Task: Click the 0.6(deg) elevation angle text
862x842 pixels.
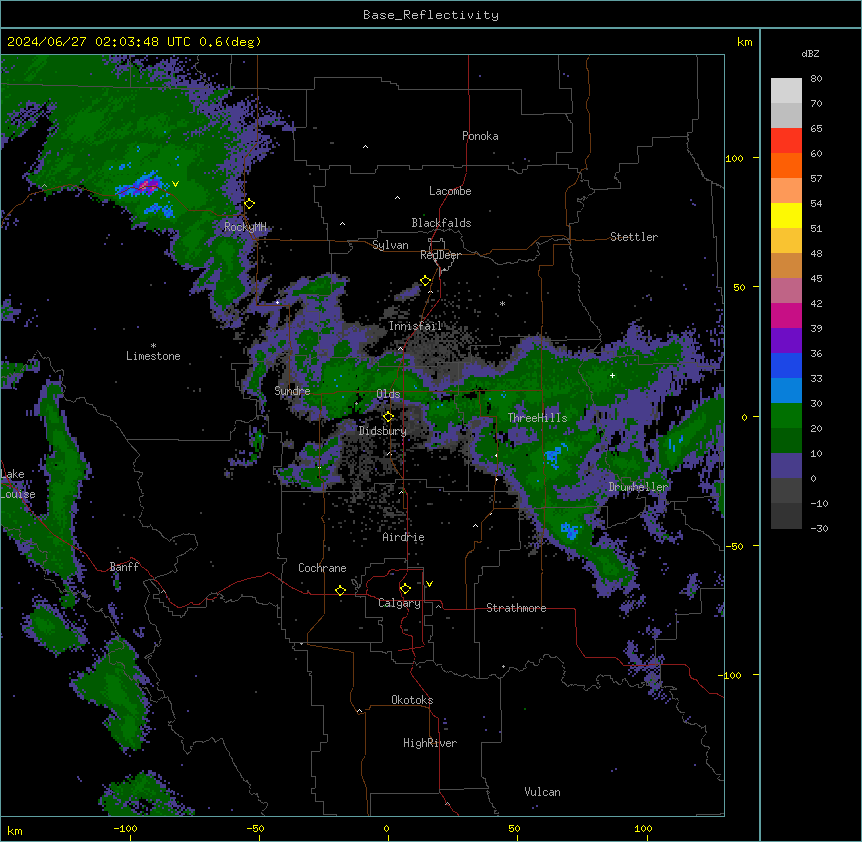Action: [230, 42]
